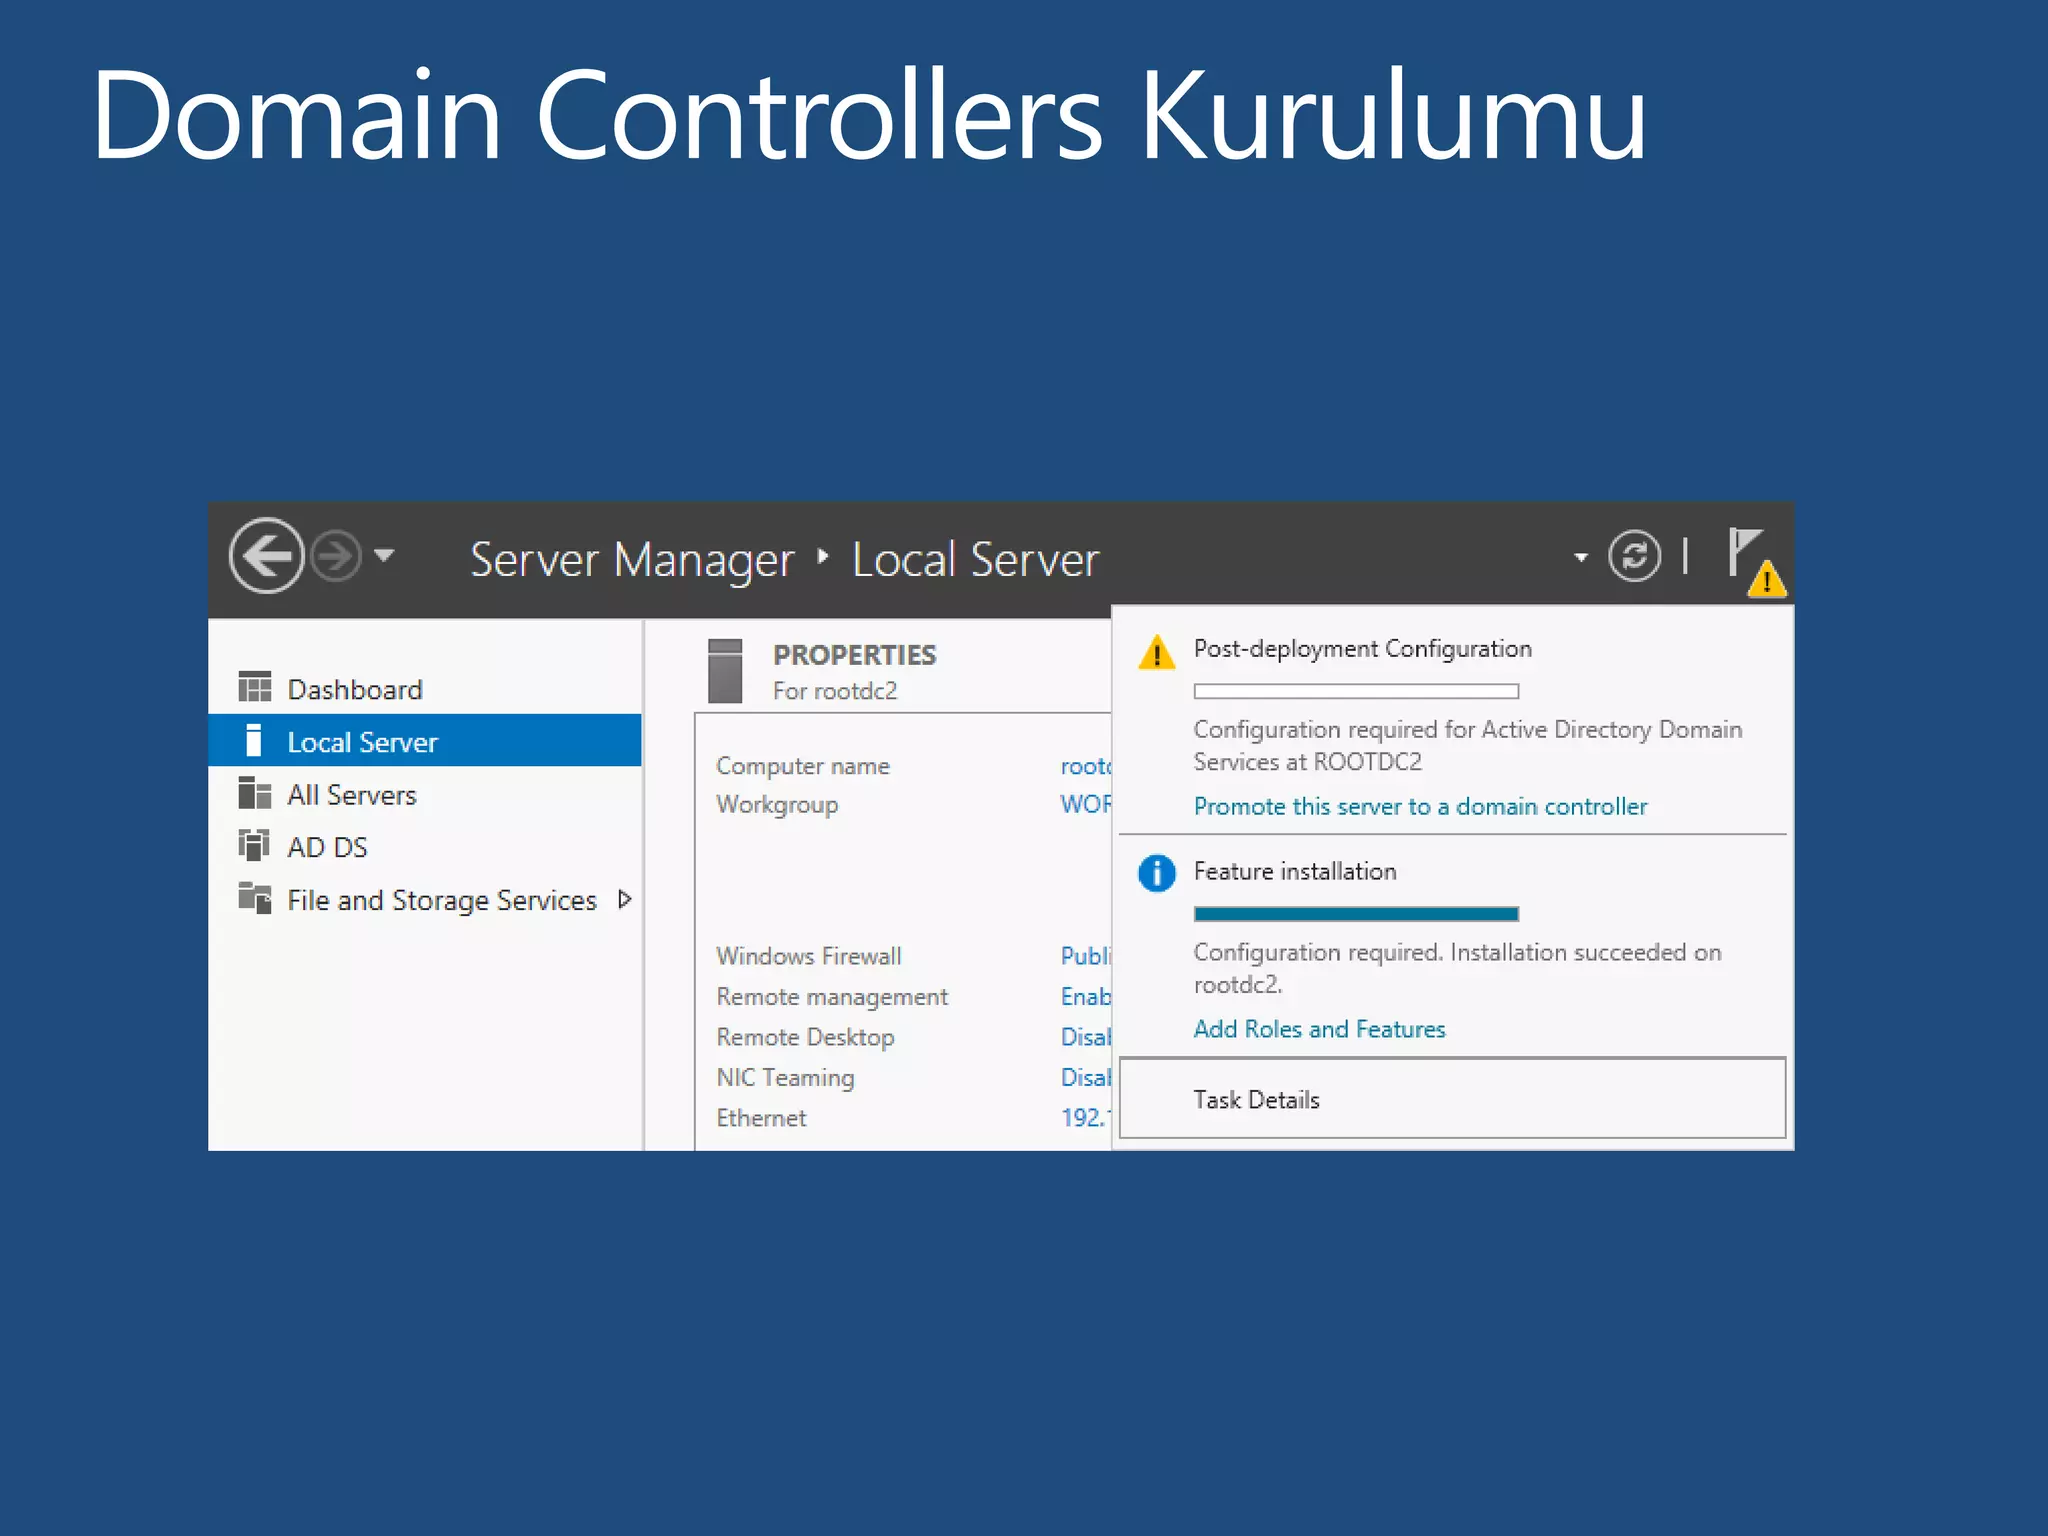Click the Remote management value link
The image size is (2048, 1536).
[1086, 996]
